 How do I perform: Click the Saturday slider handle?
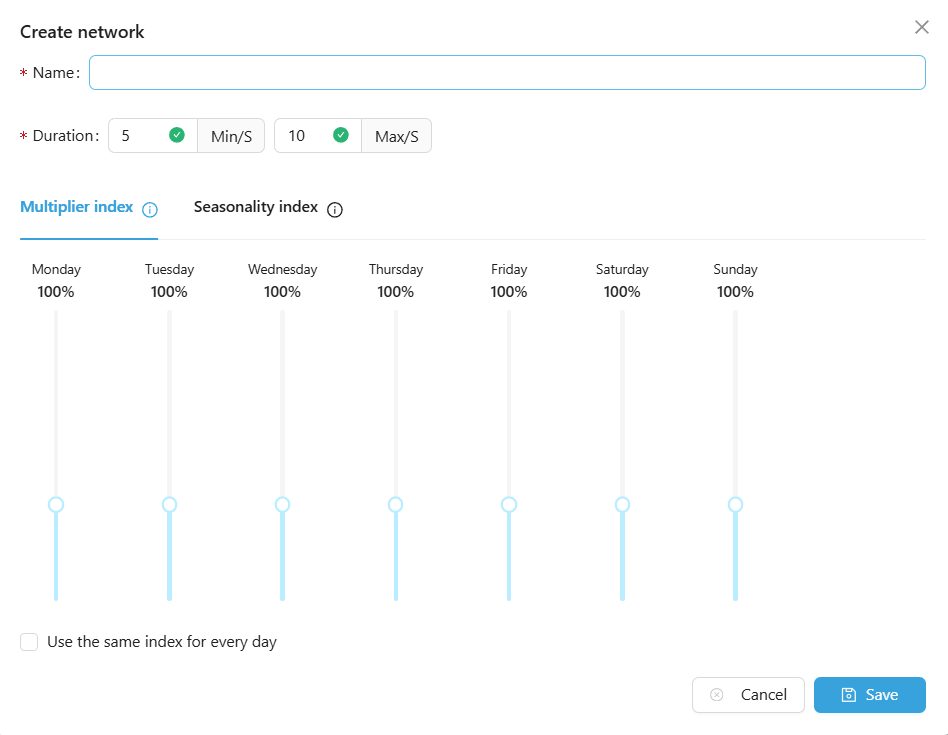[622, 504]
